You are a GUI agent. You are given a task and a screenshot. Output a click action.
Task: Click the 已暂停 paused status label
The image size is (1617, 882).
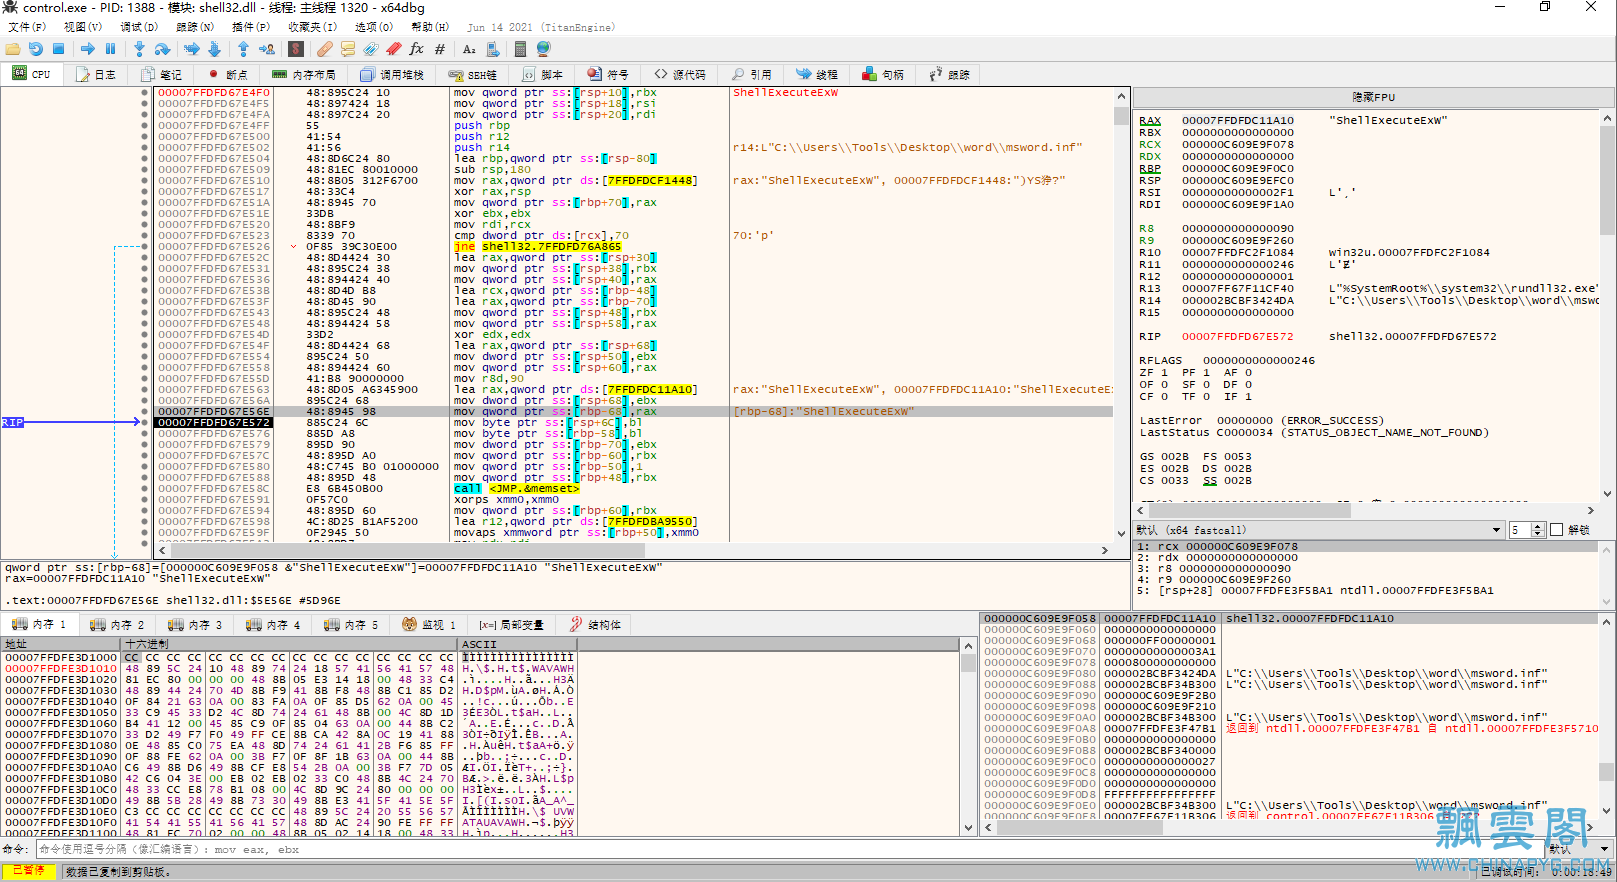coord(29,871)
